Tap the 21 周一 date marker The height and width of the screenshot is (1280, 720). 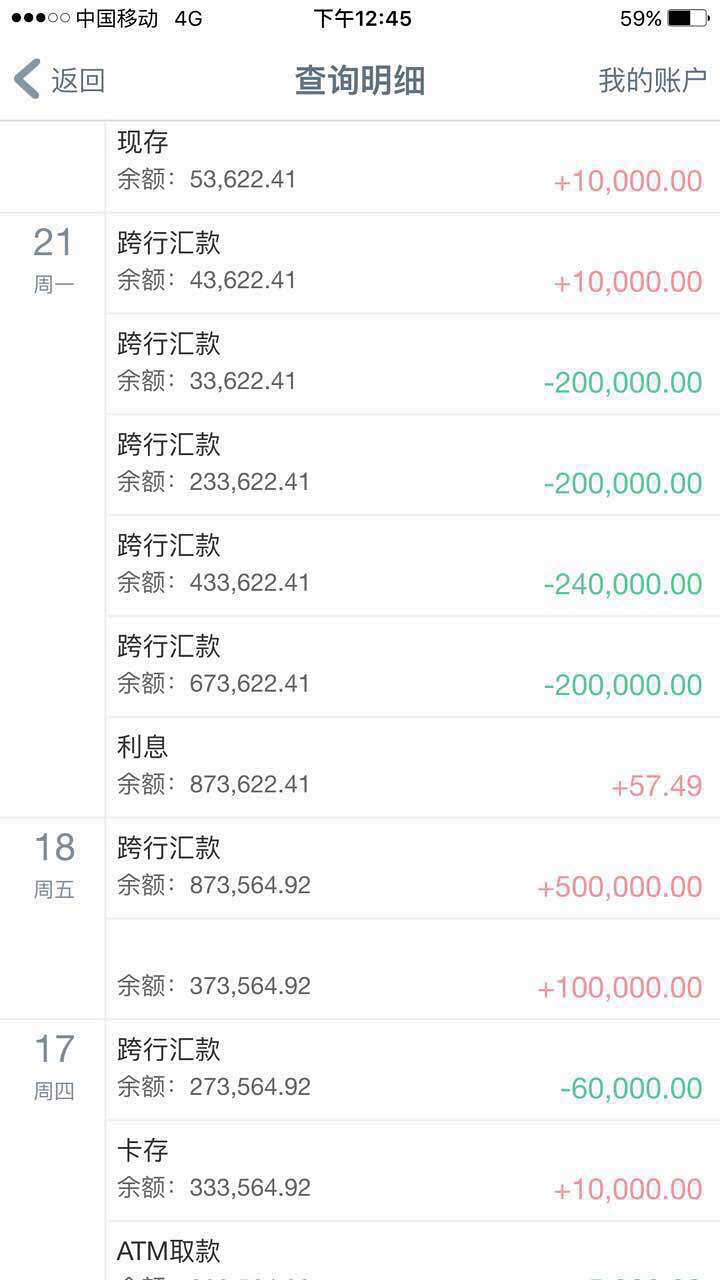(x=53, y=259)
